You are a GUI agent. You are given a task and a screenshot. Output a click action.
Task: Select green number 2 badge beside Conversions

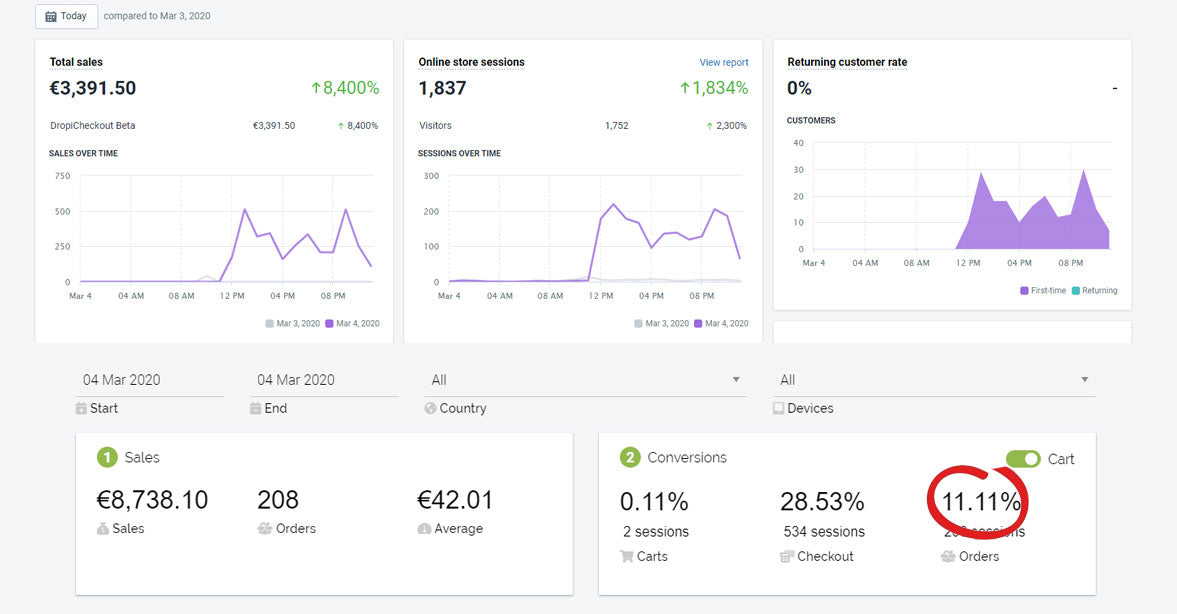click(630, 457)
